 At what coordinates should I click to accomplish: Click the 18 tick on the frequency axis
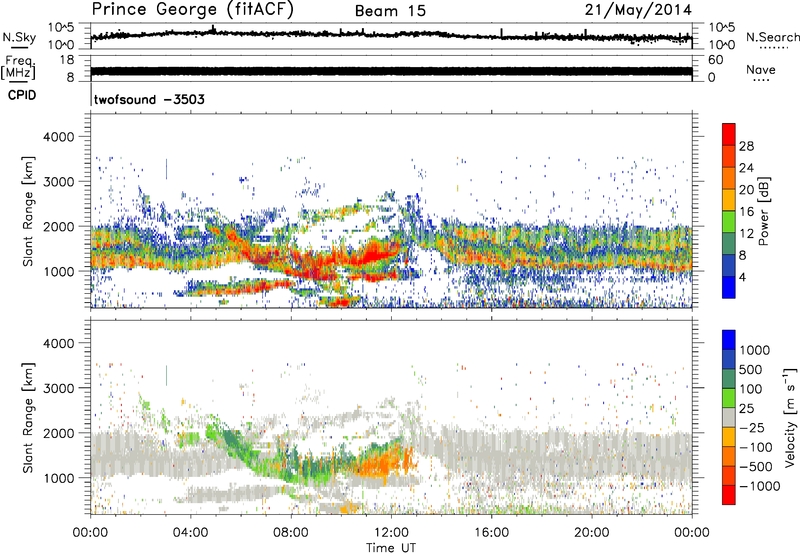point(67,60)
